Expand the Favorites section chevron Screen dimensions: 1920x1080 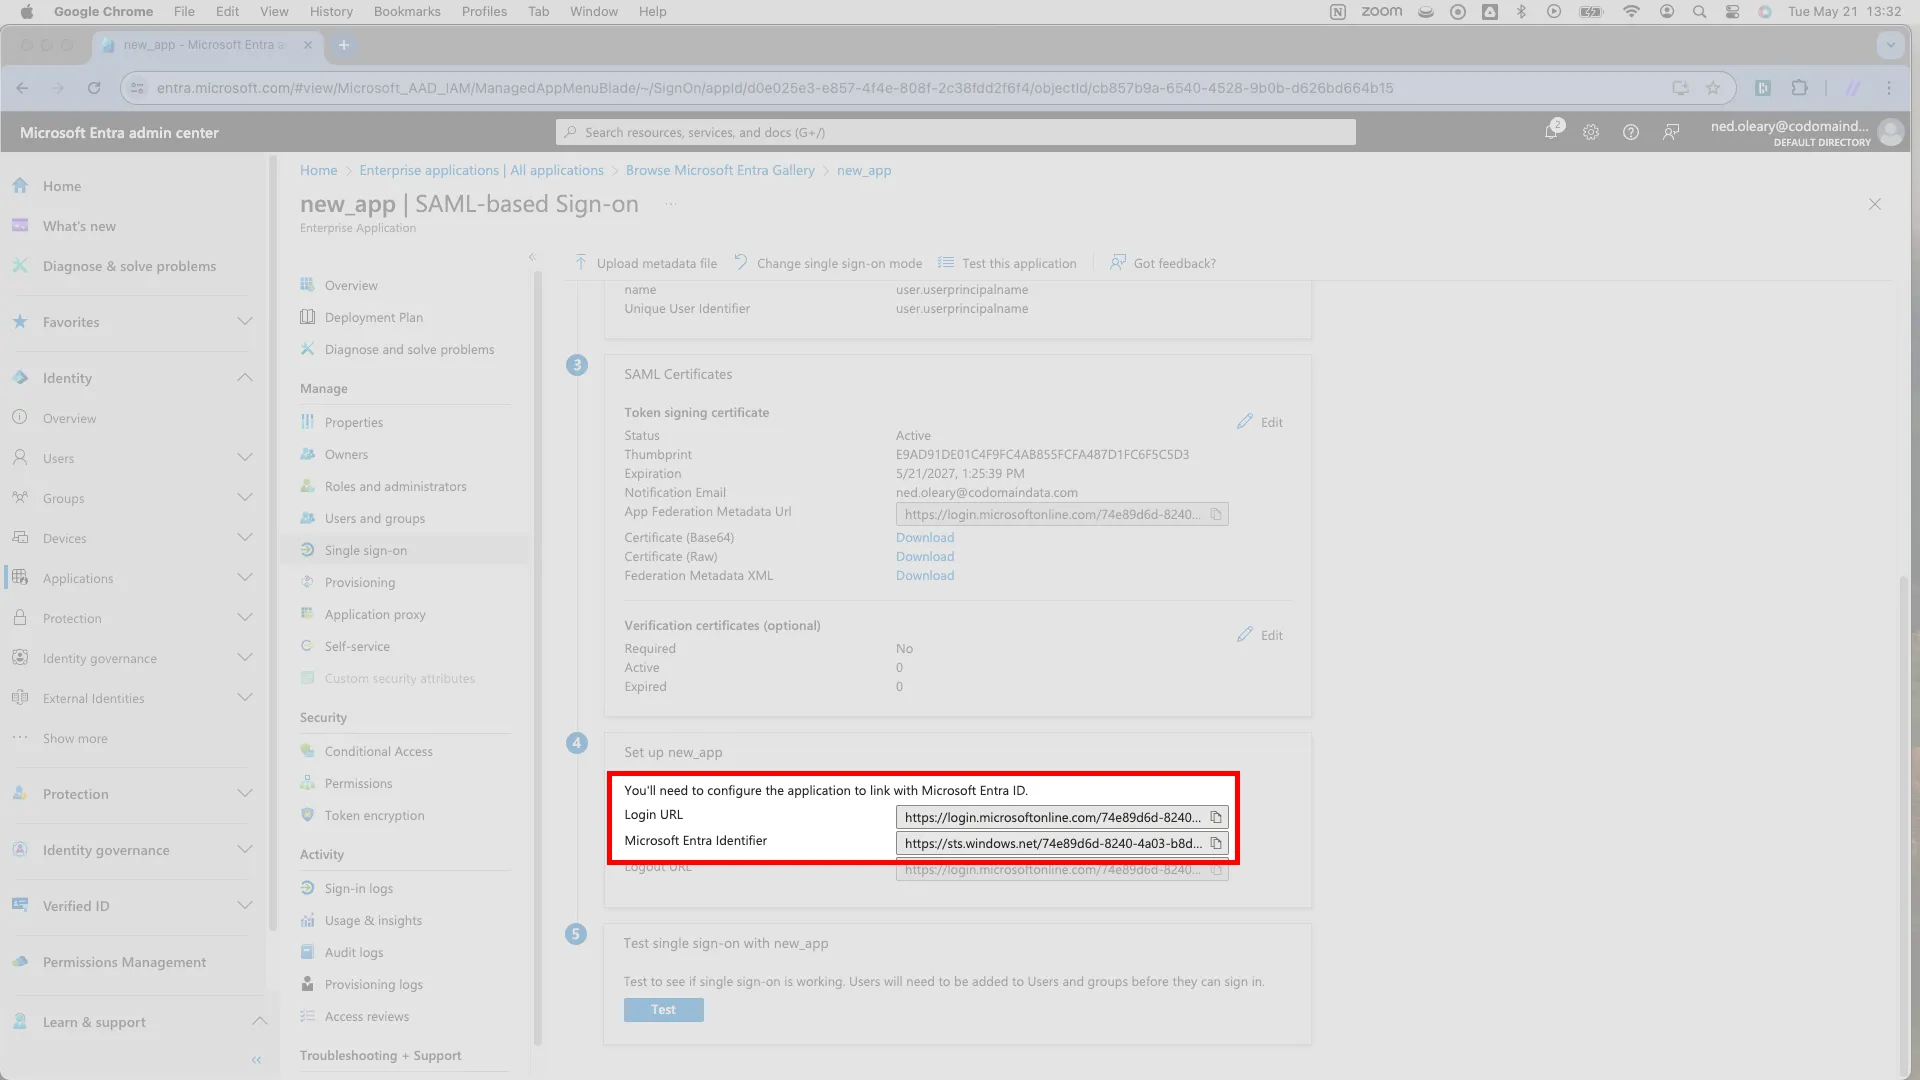[245, 321]
